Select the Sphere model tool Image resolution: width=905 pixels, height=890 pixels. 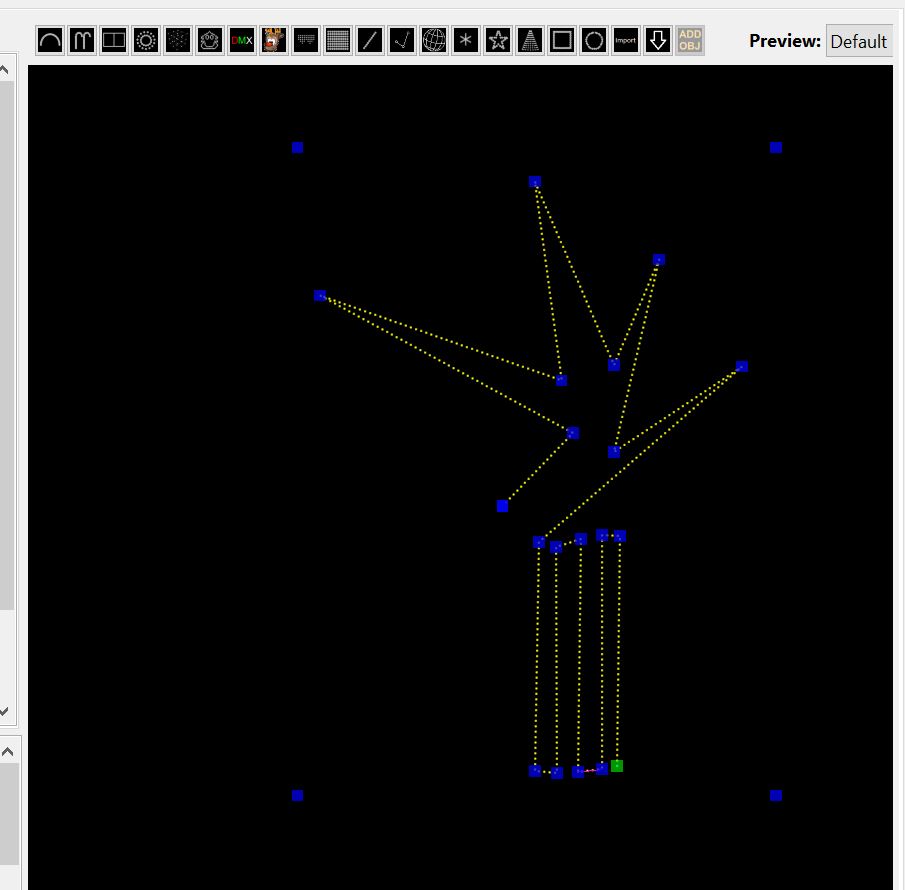coord(434,41)
